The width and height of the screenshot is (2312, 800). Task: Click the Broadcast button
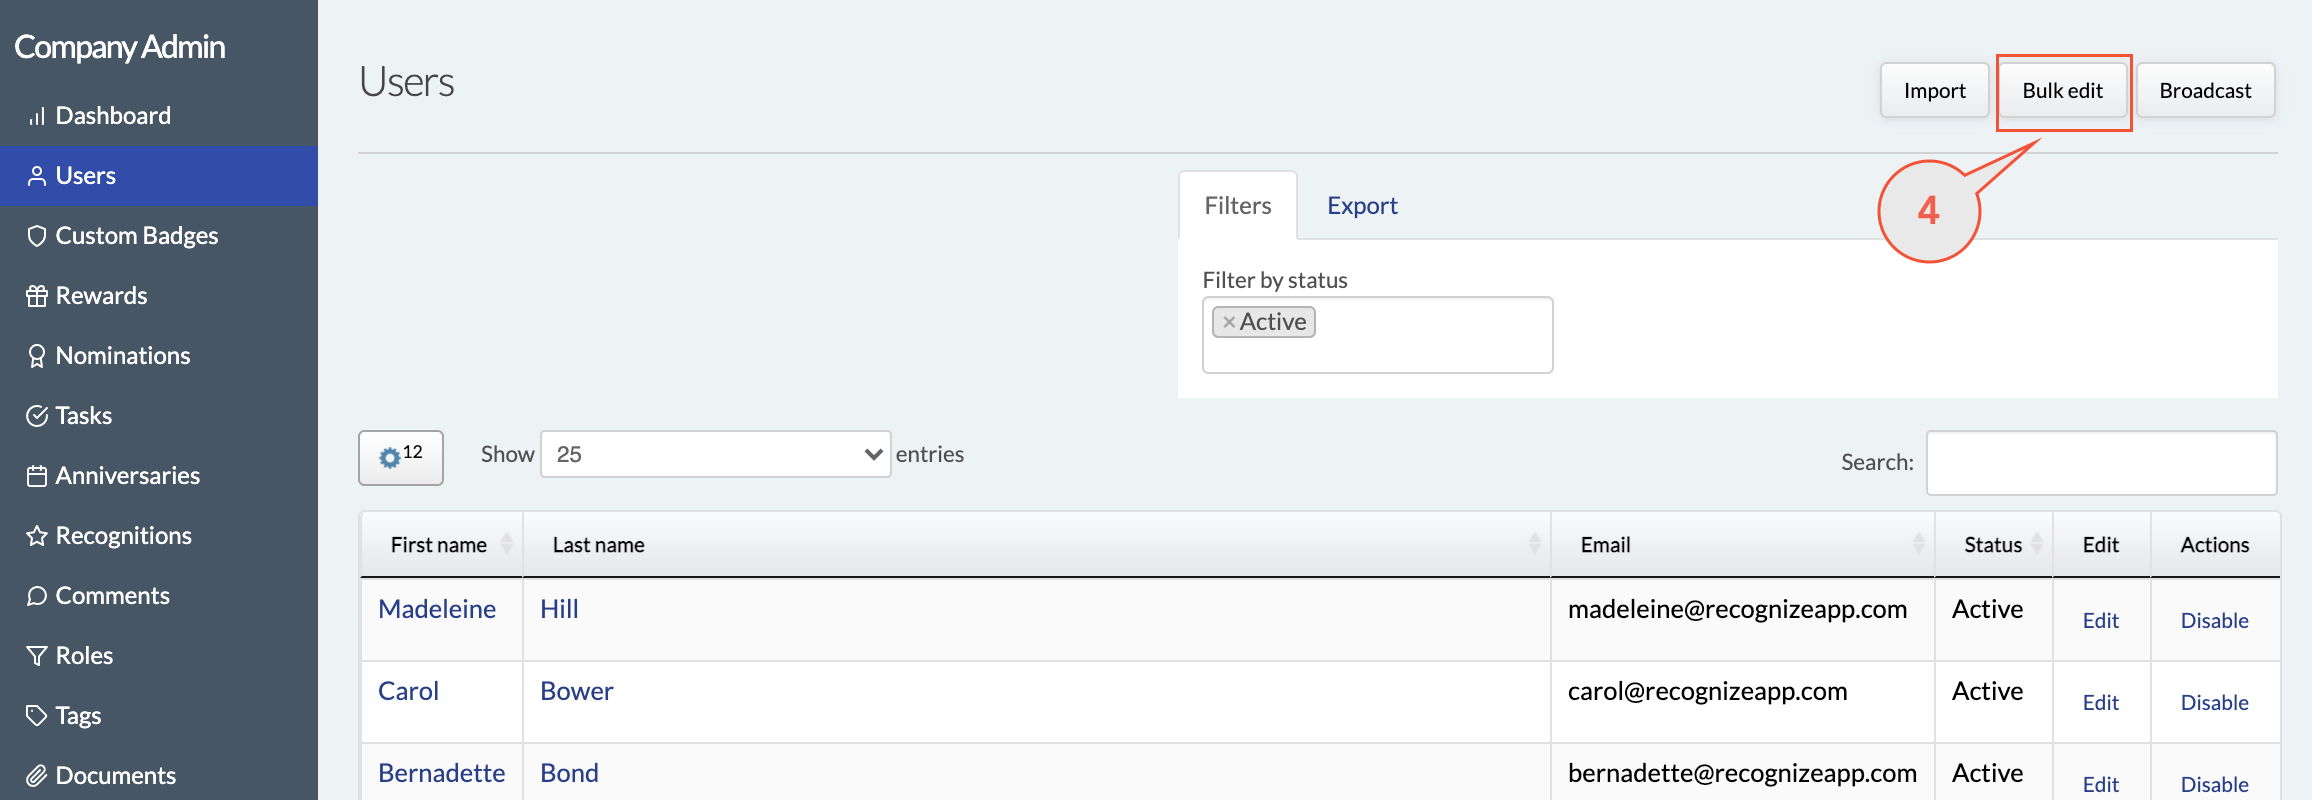click(x=2205, y=91)
